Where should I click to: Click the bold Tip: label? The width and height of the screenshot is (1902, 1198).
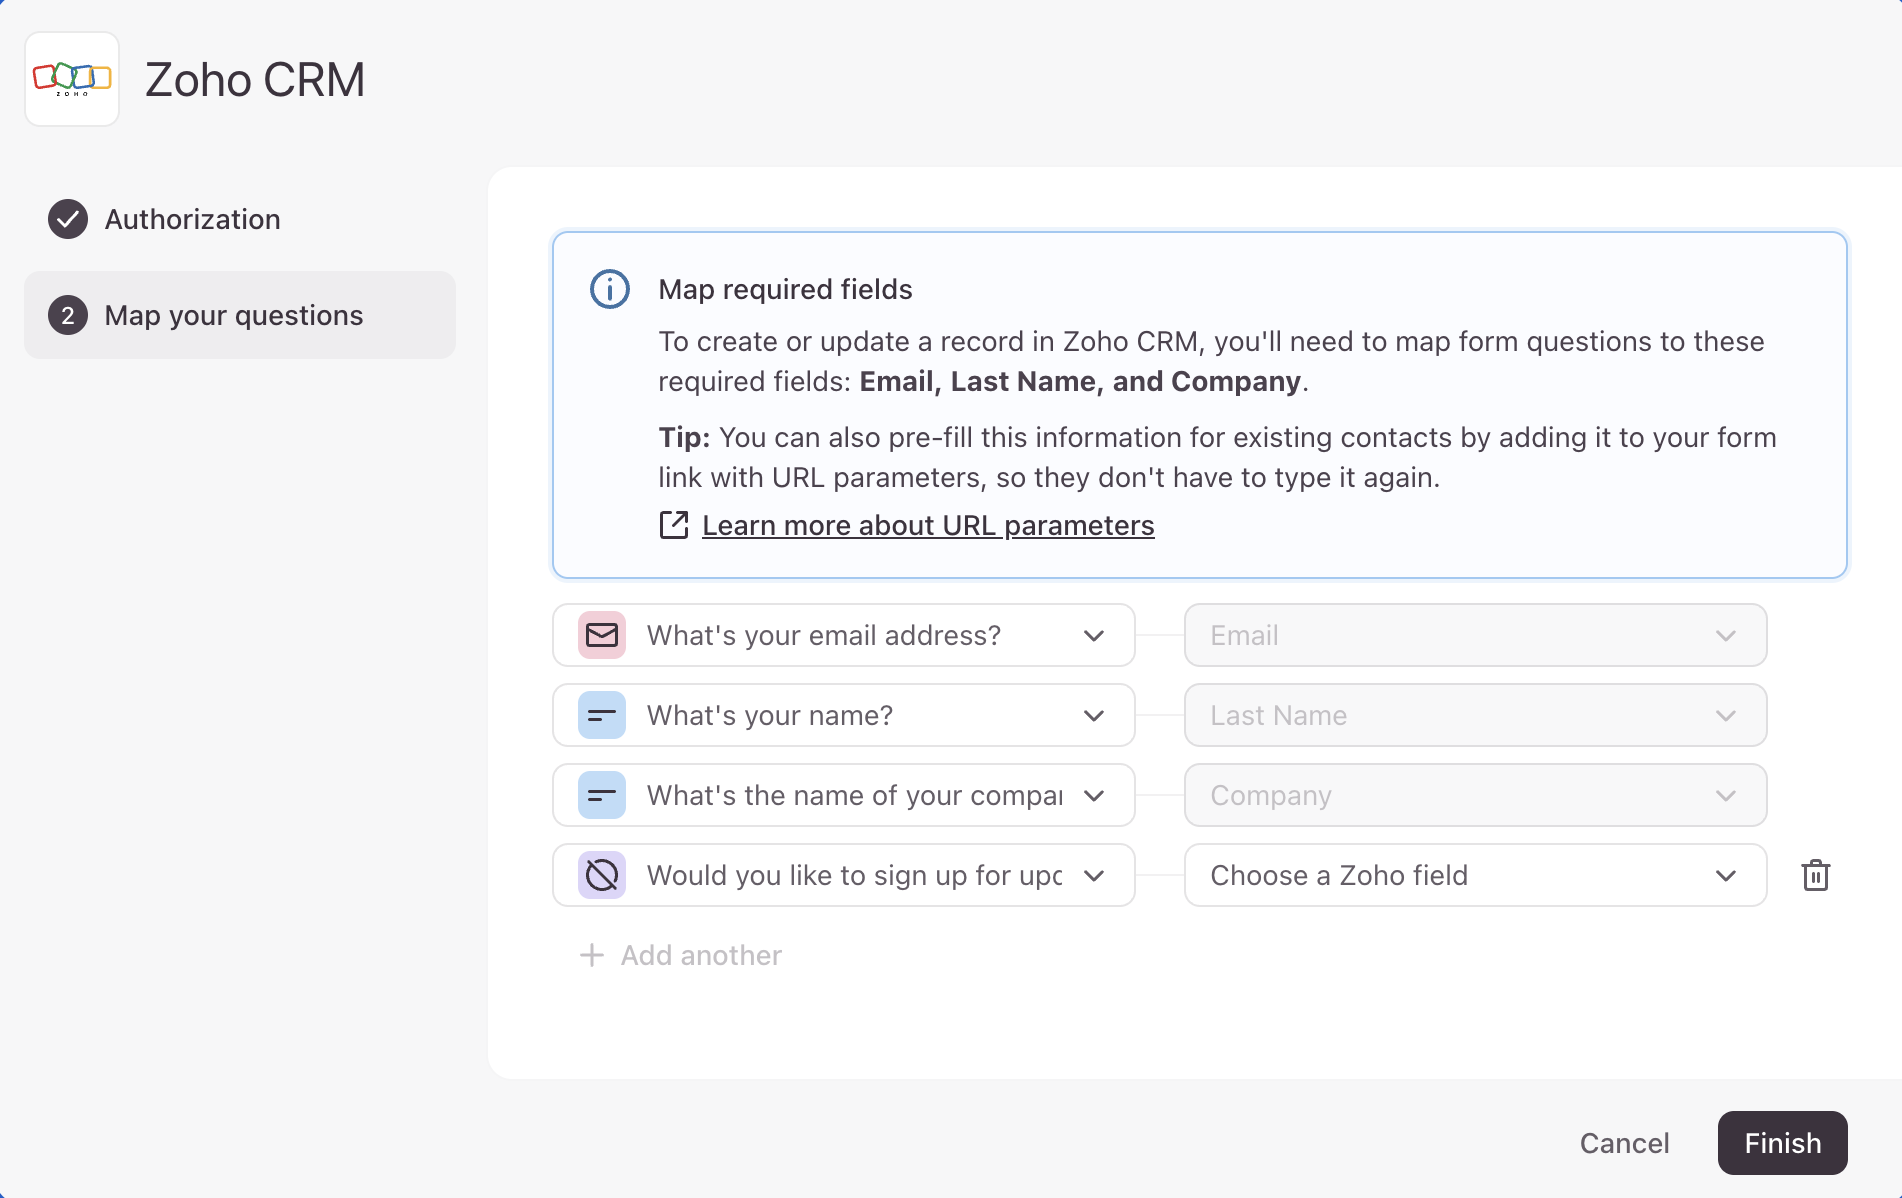(x=684, y=437)
